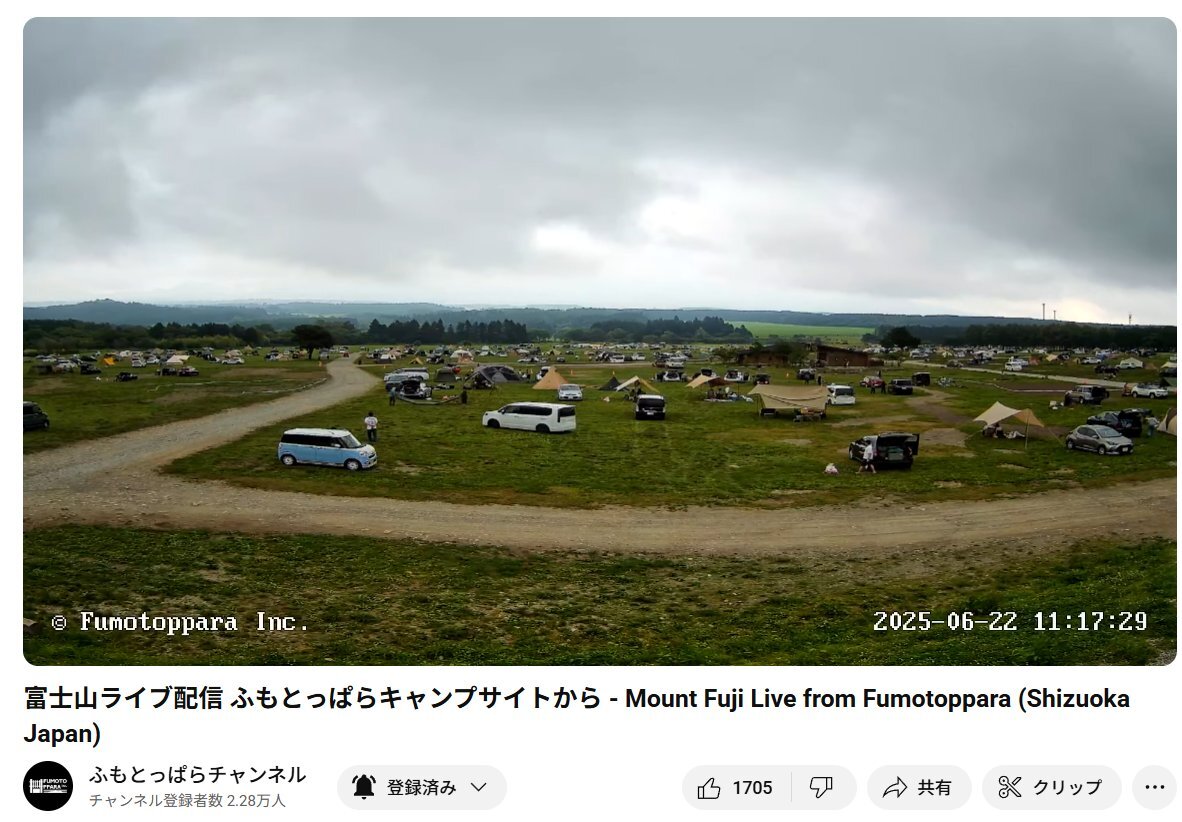Open the Fumotoppara channel avatar
The image size is (1182, 822).
click(x=48, y=786)
